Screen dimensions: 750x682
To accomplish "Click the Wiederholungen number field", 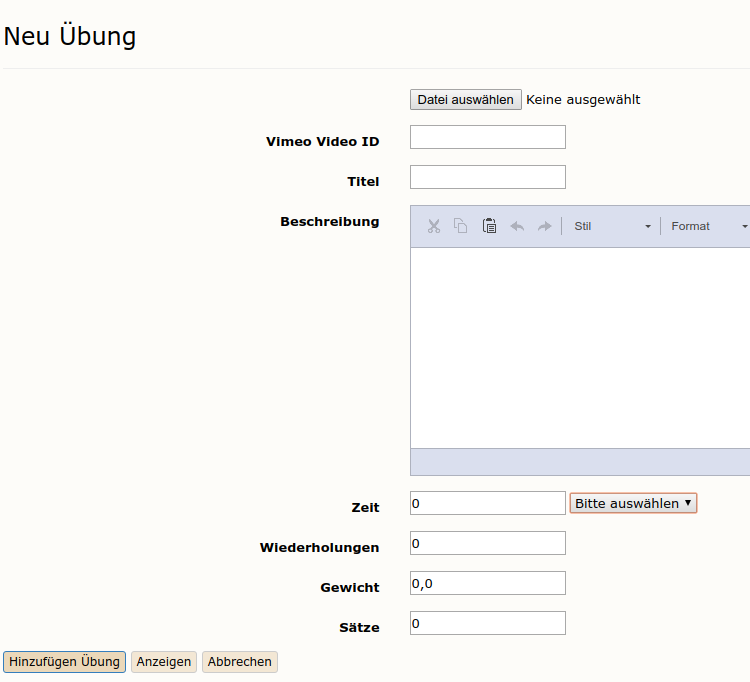I will [488, 543].
